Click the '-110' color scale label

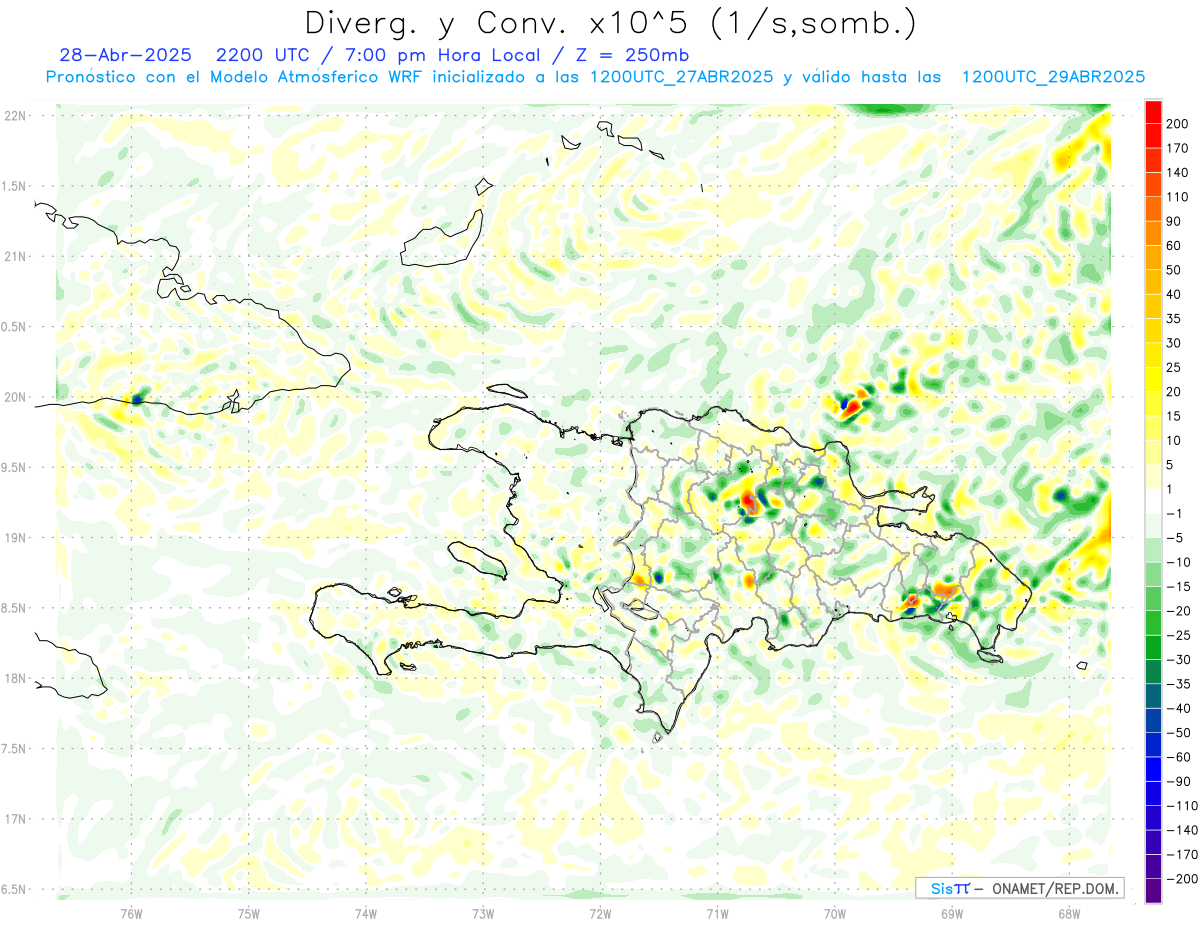click(1180, 806)
